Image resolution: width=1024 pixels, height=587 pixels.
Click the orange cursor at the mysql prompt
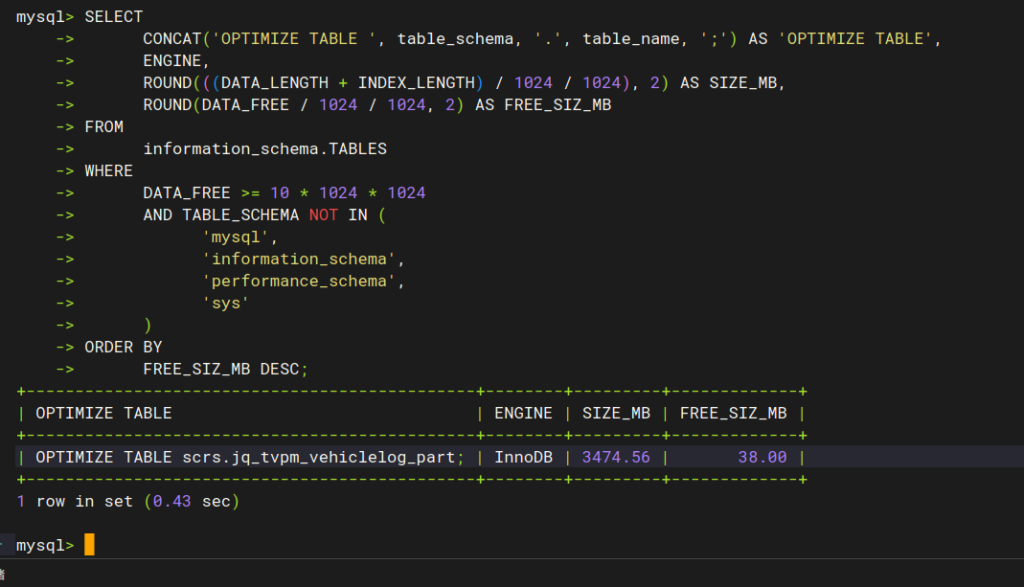pos(89,545)
